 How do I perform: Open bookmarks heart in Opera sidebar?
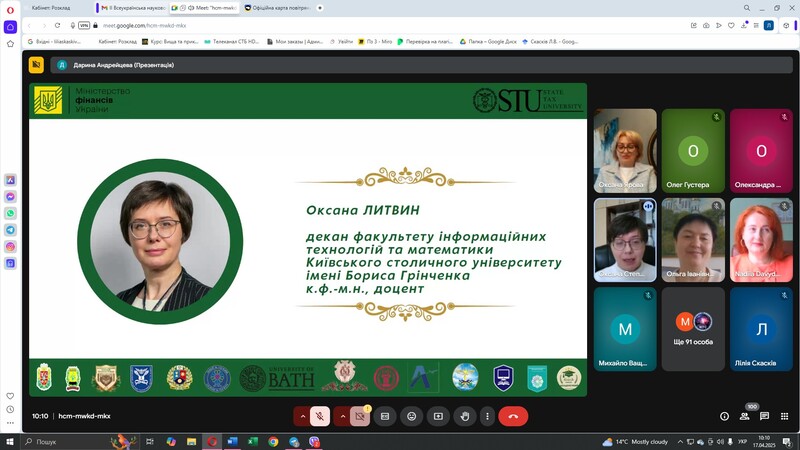10,396
